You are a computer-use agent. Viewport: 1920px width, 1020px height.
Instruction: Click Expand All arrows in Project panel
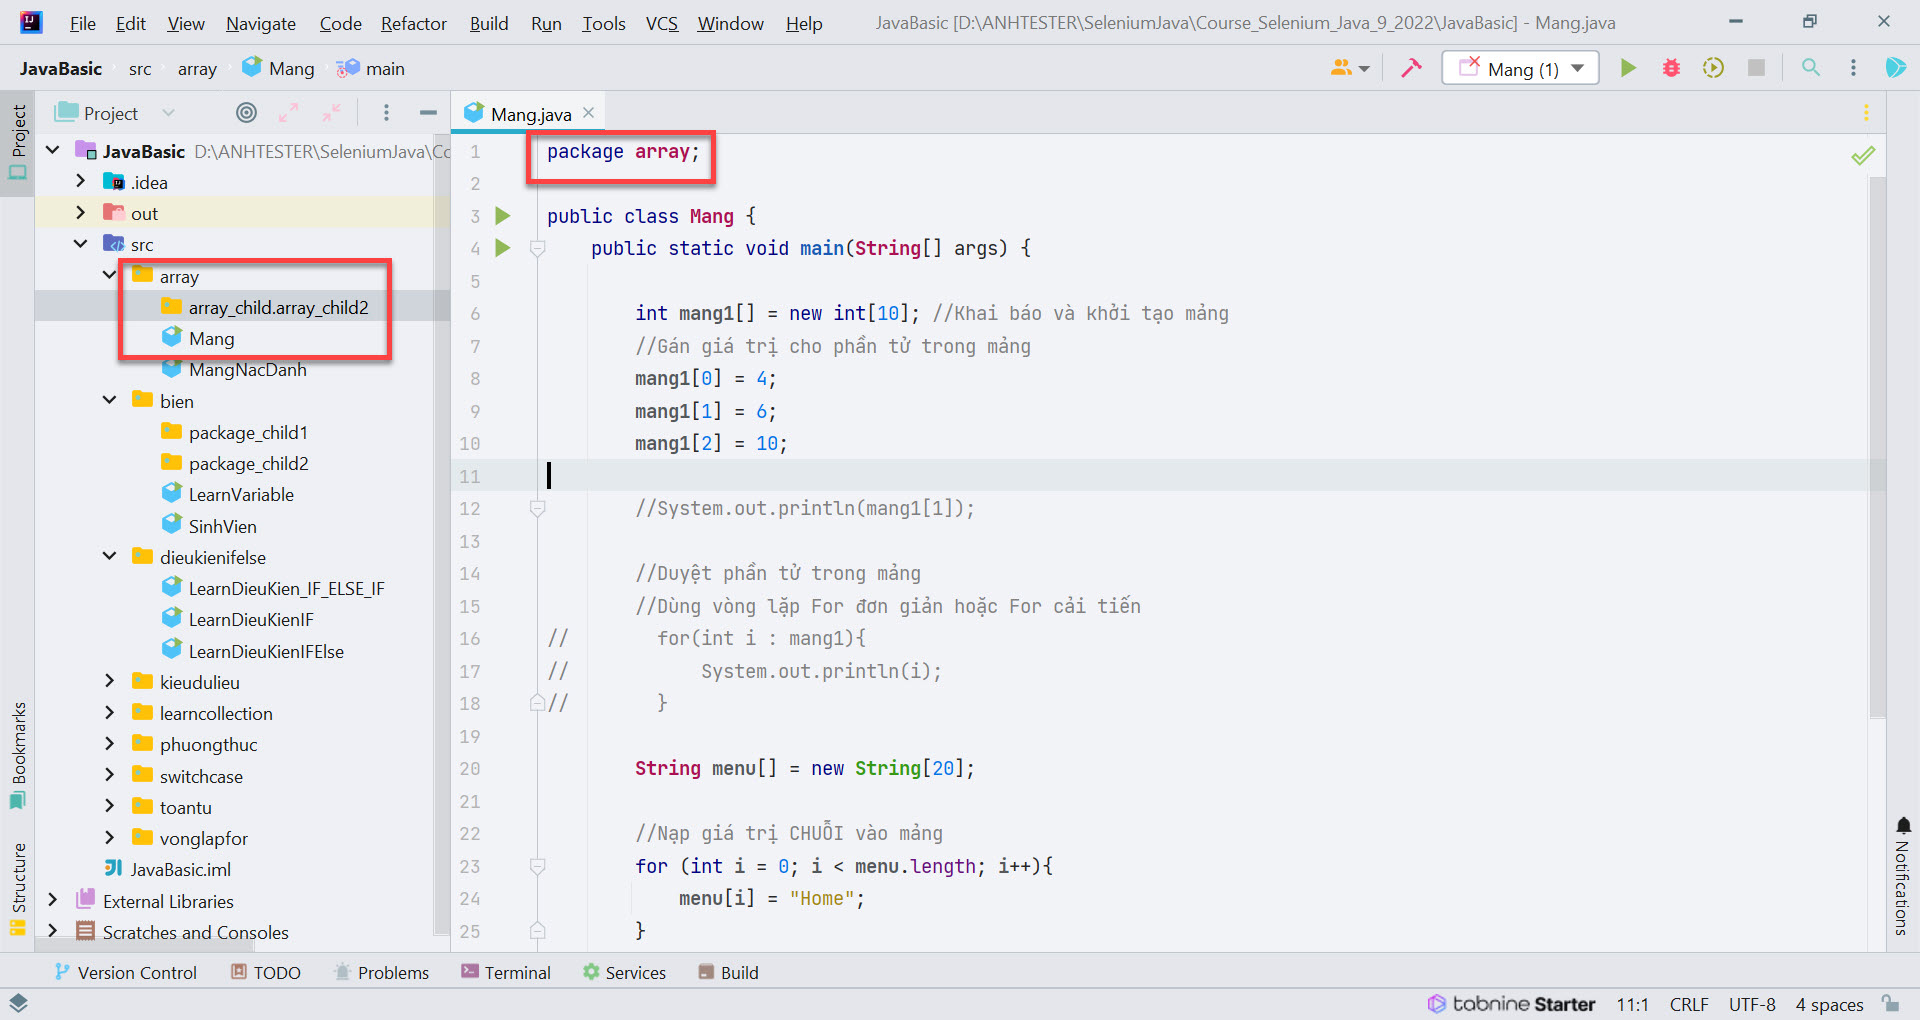(x=289, y=113)
